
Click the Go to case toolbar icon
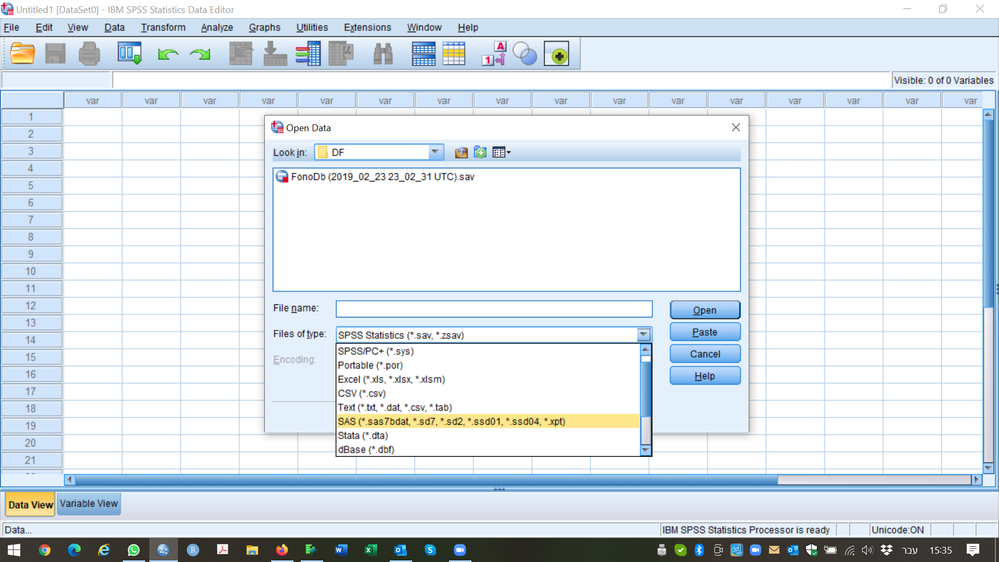coord(241,54)
